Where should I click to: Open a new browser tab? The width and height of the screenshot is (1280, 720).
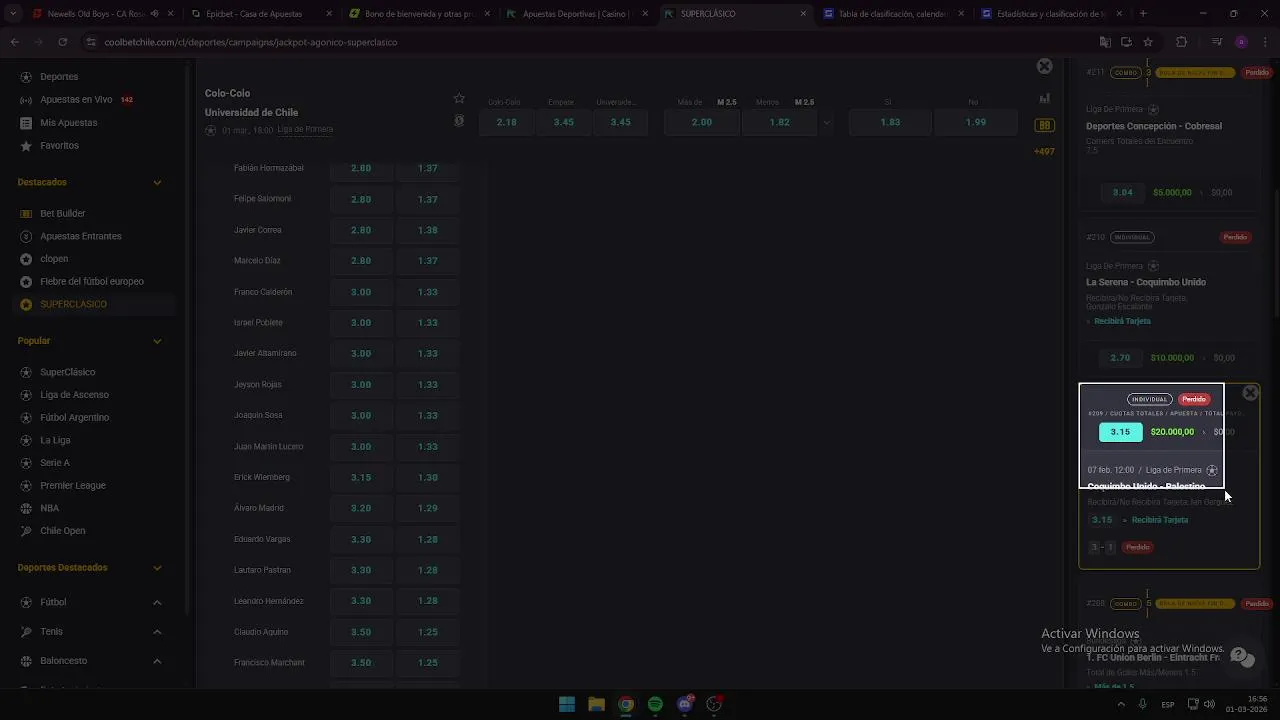pyautogui.click(x=1143, y=14)
